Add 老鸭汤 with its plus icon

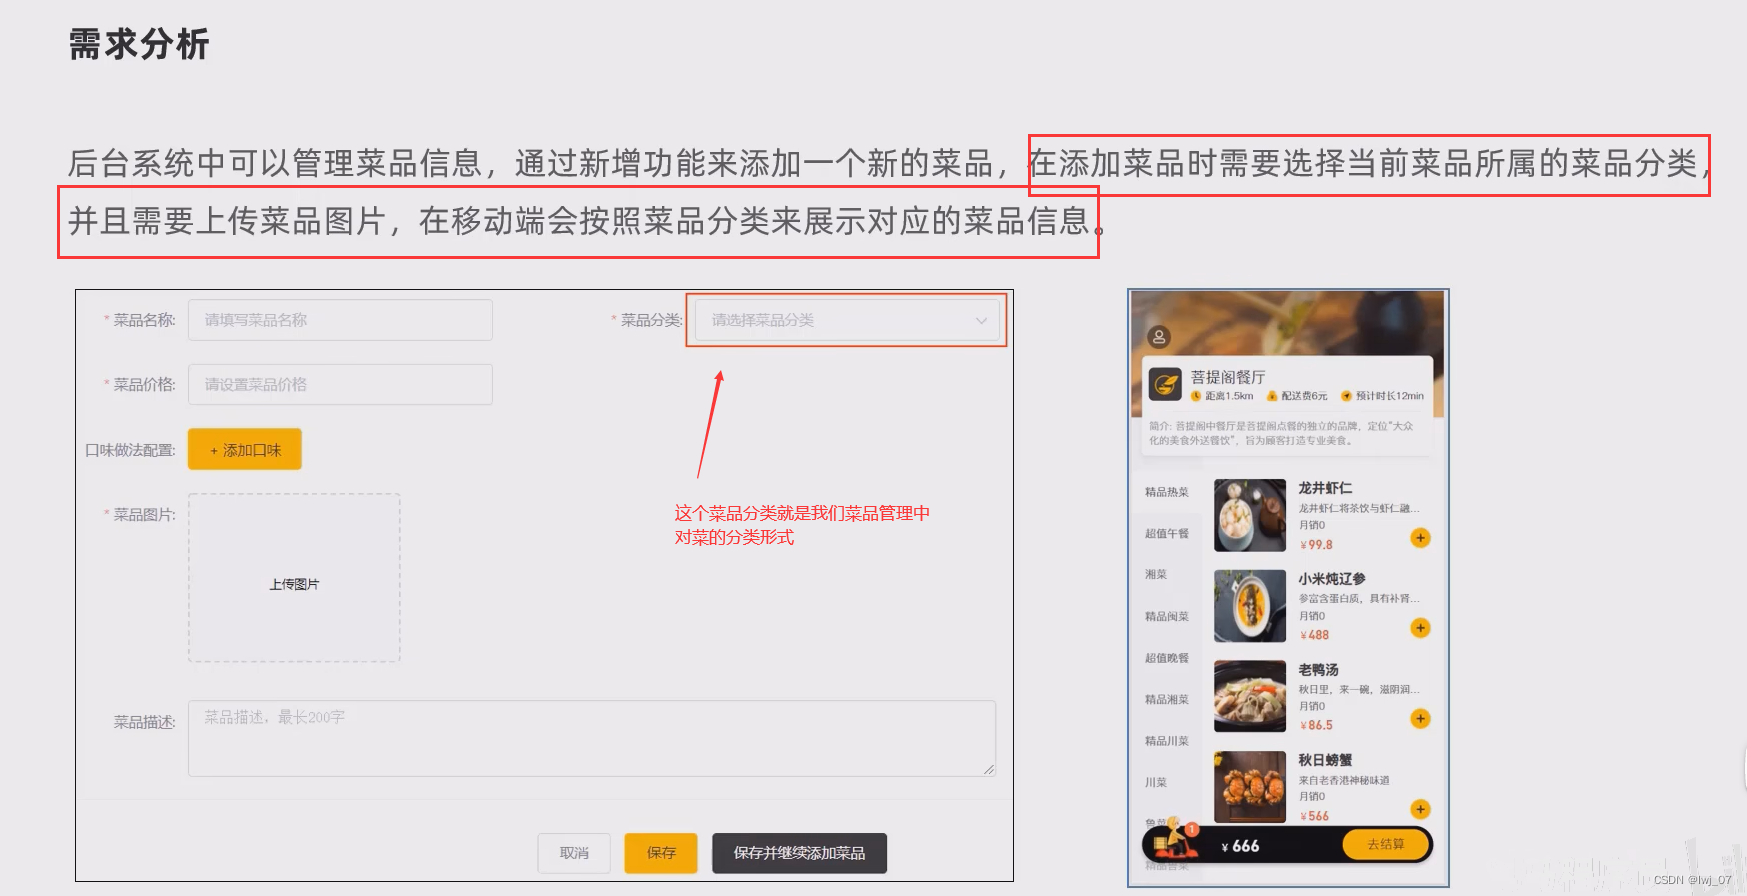(x=1420, y=719)
